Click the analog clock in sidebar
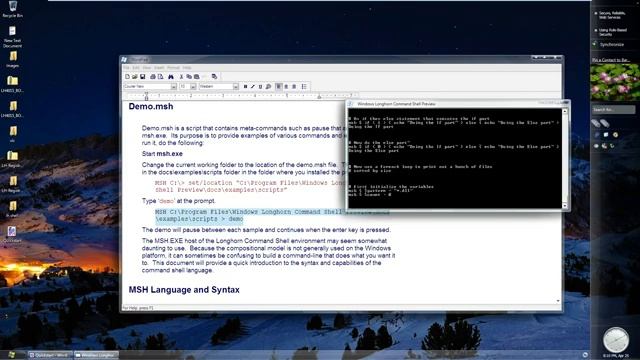The height and width of the screenshot is (360, 640). (x=616, y=340)
